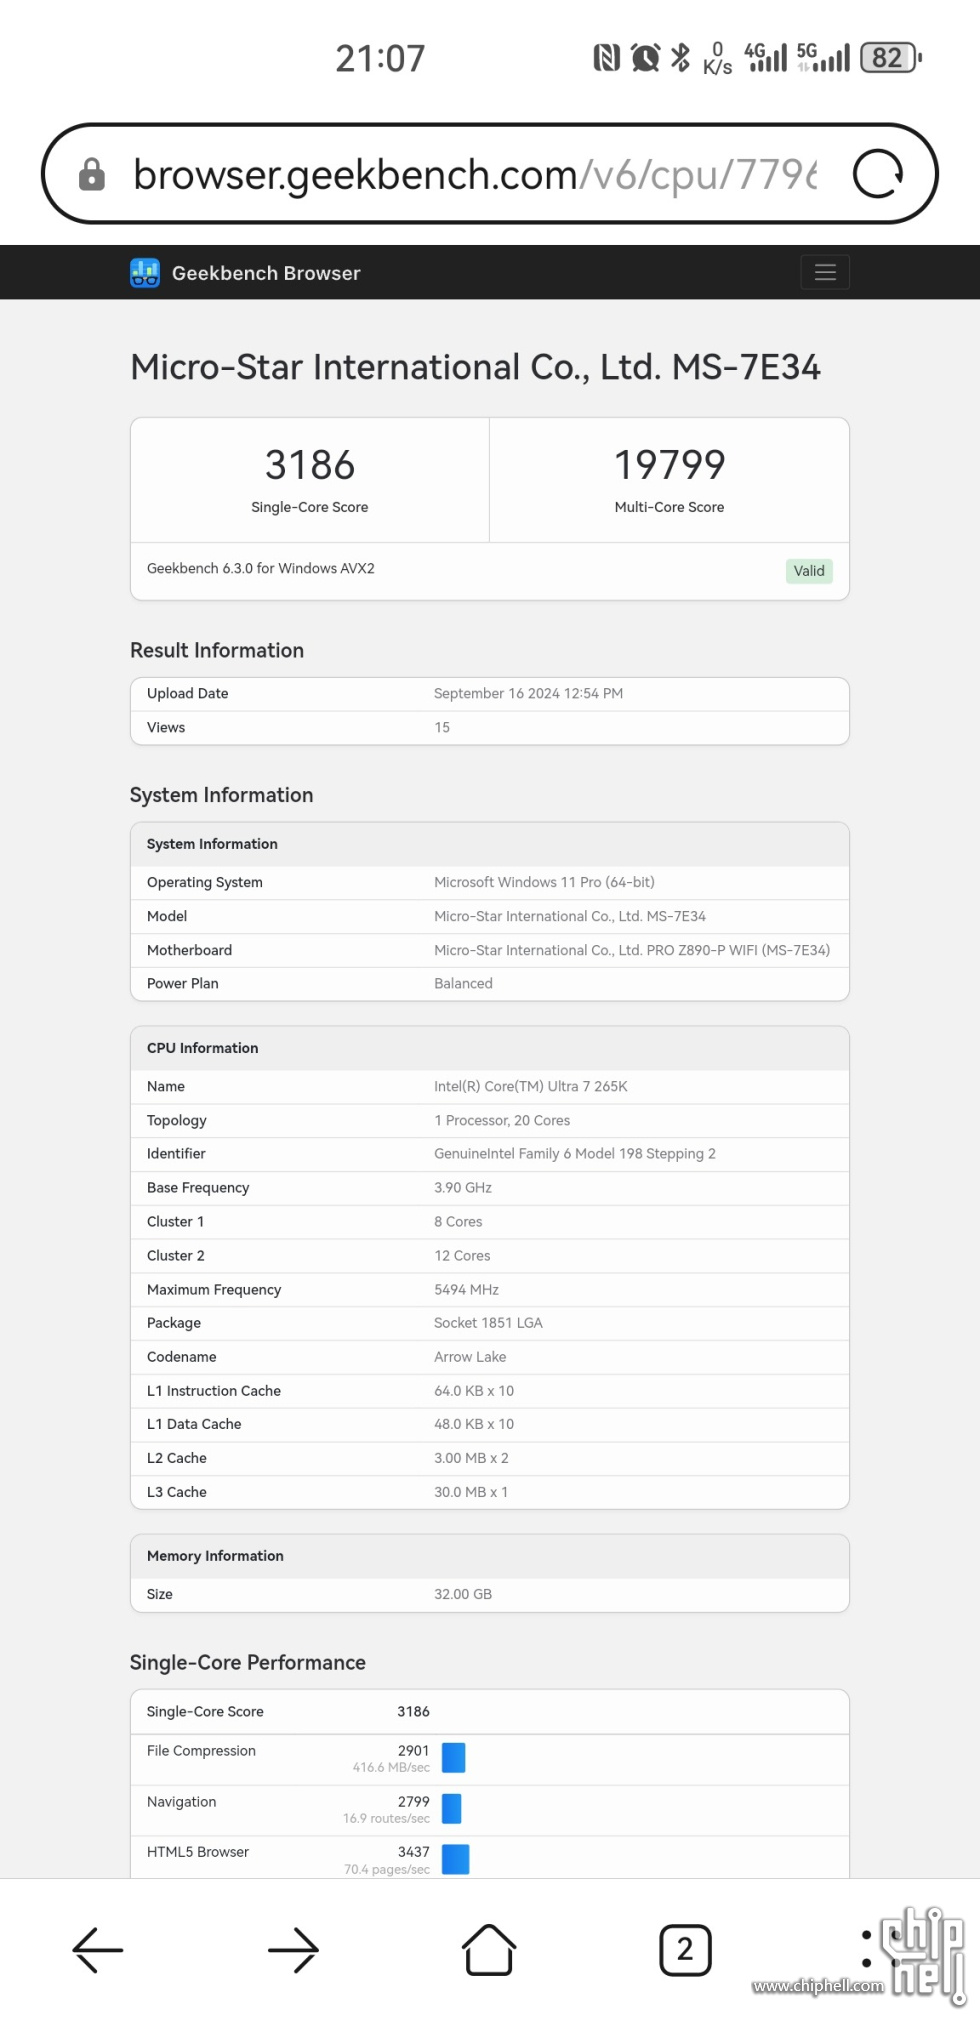This screenshot has width=980, height=2021.
Task: Select the Geekbench 6.3.0 for Windows AVX2 text
Action: (261, 569)
